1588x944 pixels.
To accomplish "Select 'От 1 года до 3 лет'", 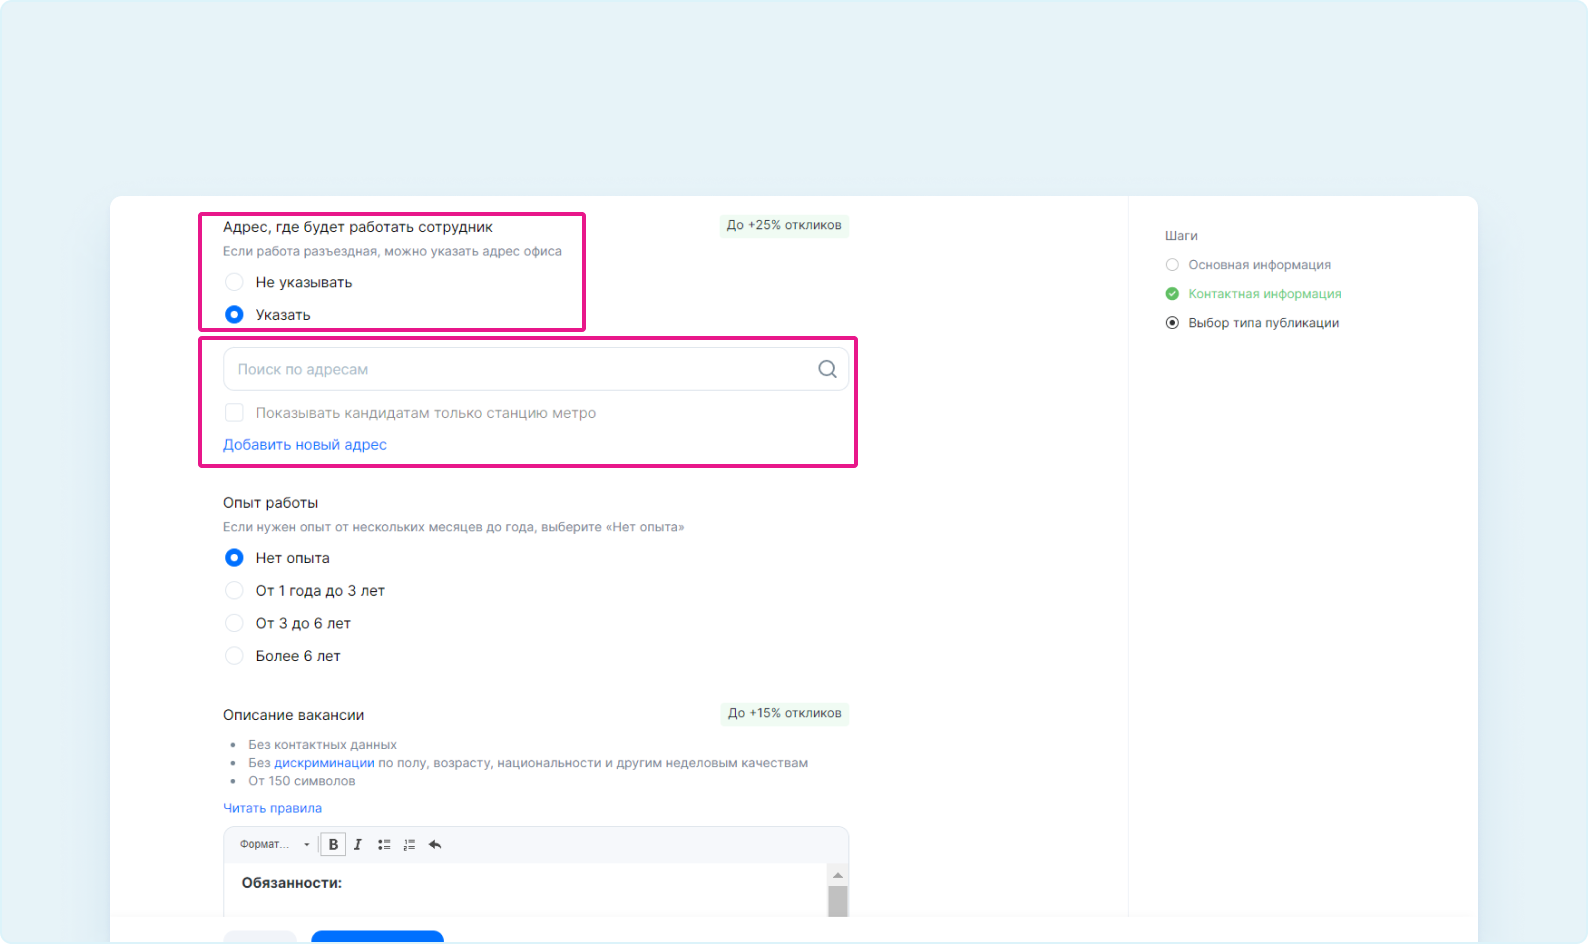I will coord(234,590).
